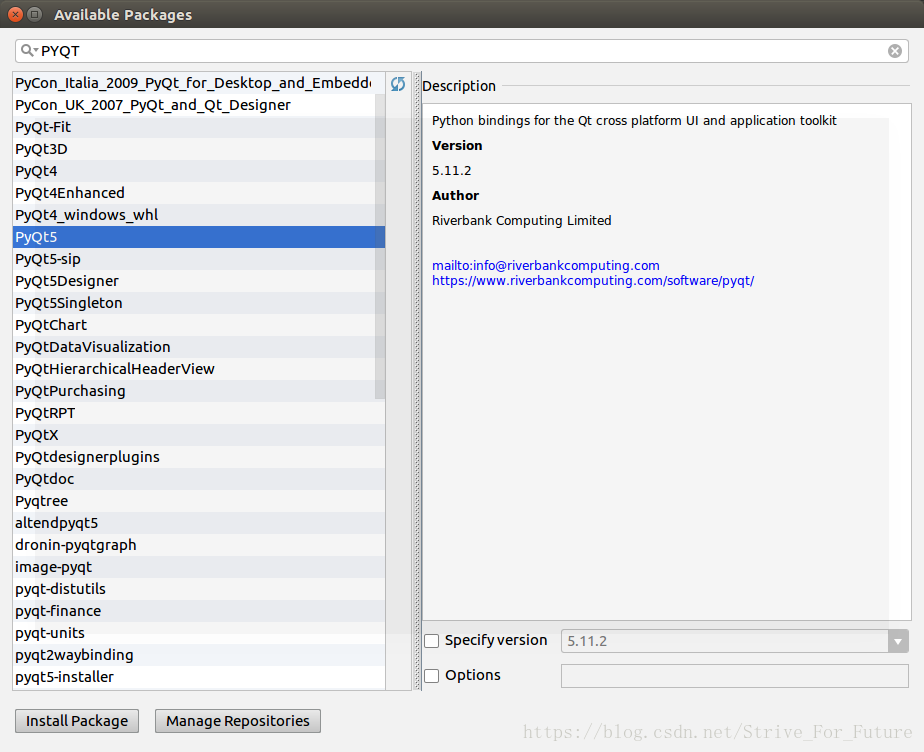The image size is (924, 752).
Task: Enable the Options checkbox
Action: coord(432,675)
